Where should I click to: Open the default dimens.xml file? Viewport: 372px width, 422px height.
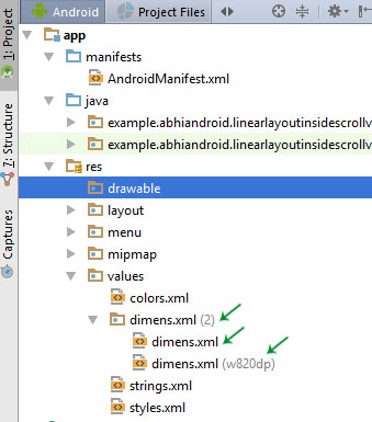pyautogui.click(x=185, y=342)
